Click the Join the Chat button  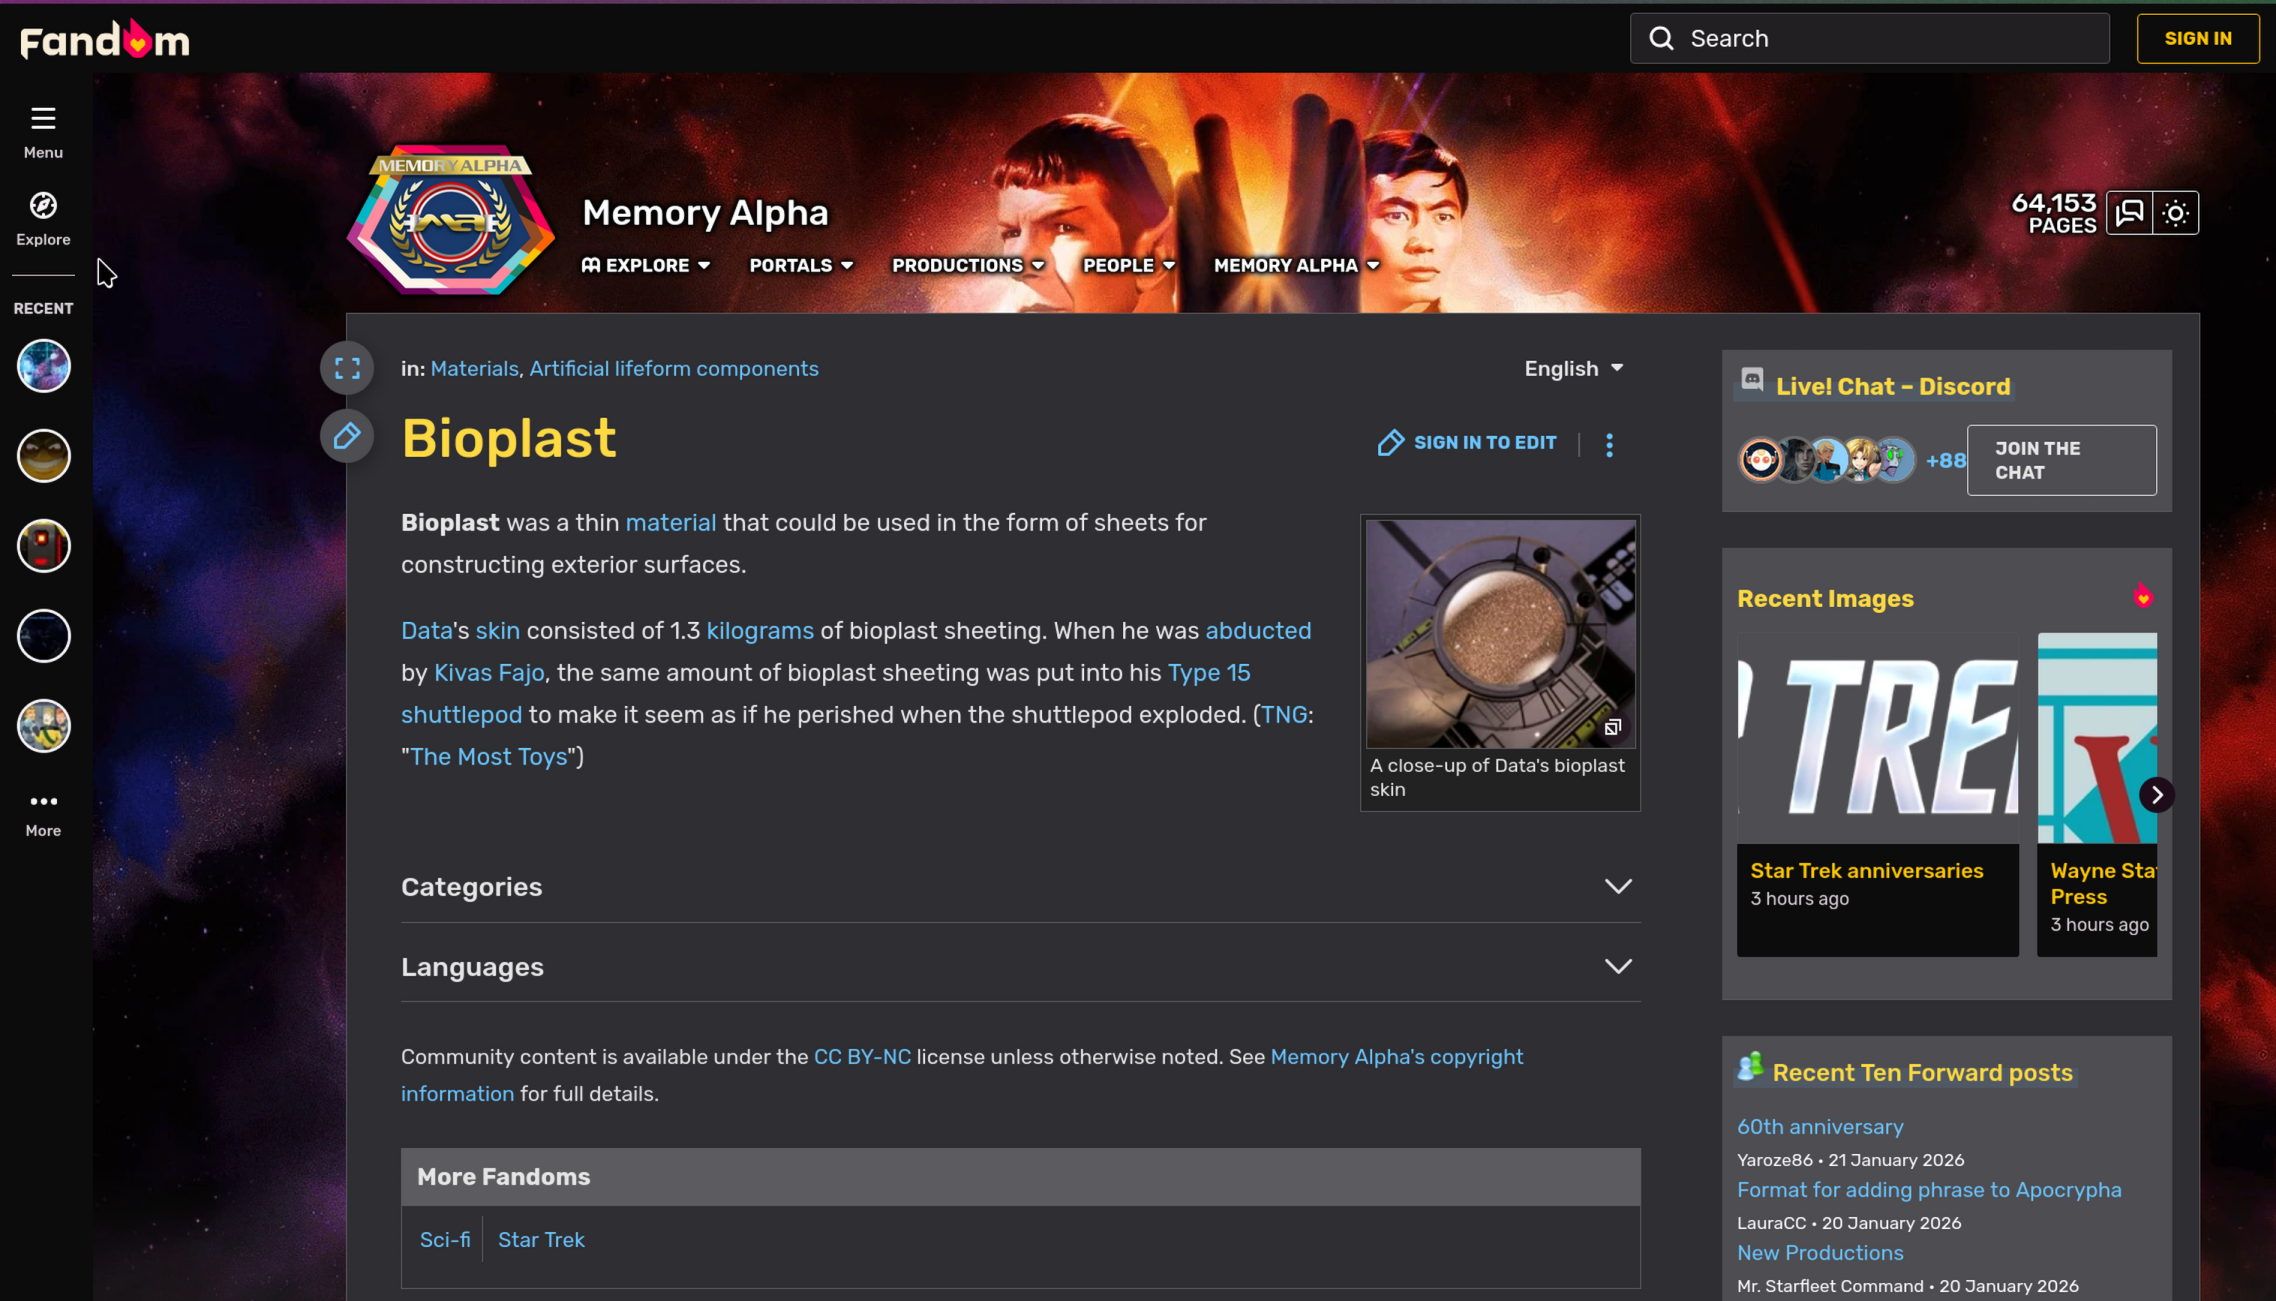tap(2061, 460)
